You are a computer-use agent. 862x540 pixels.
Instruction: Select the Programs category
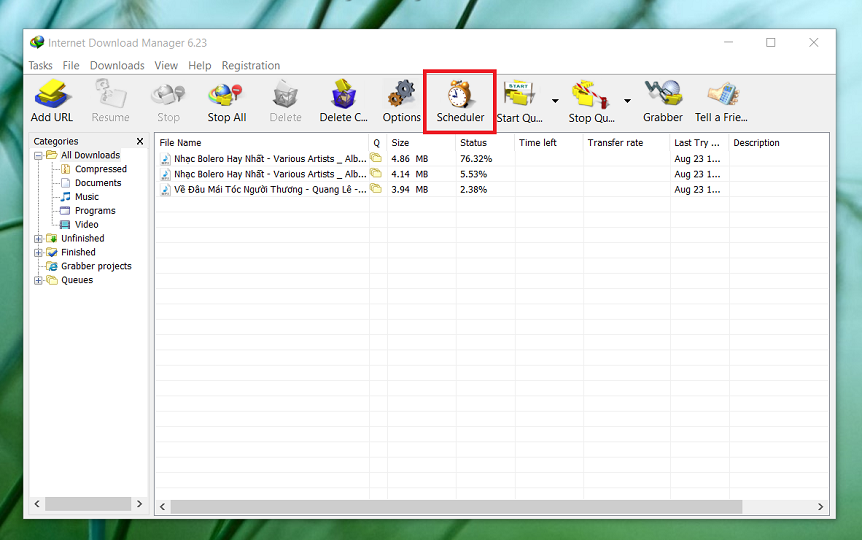(x=95, y=211)
